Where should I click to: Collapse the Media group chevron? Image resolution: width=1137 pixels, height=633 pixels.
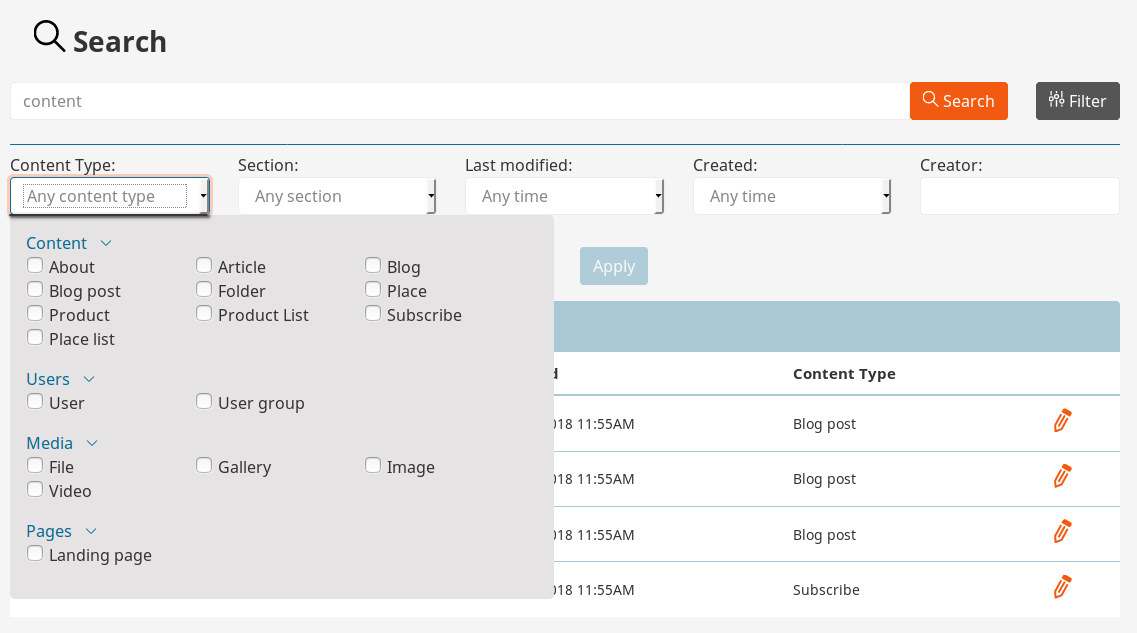pyautogui.click(x=92, y=443)
